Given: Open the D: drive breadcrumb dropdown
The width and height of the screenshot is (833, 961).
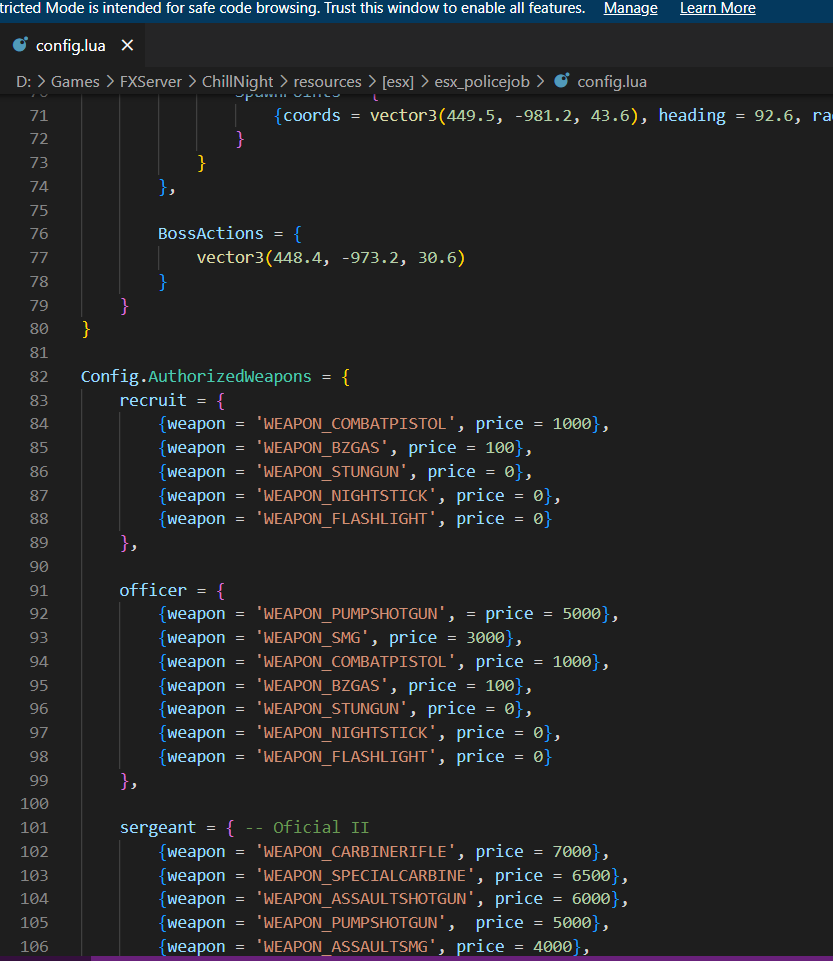Looking at the screenshot, I should pyautogui.click(x=22, y=81).
